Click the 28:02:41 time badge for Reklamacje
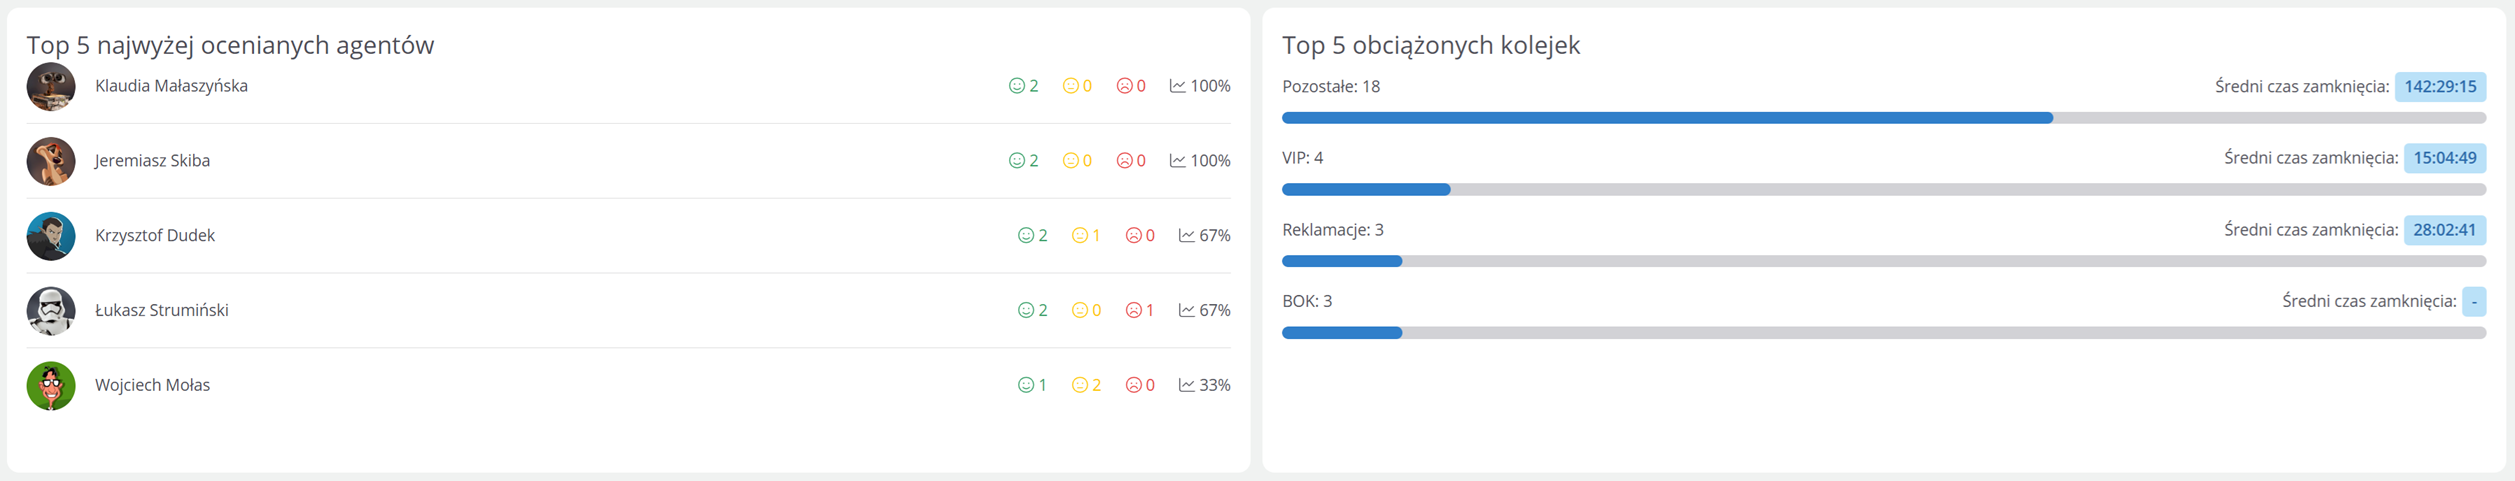The image size is (2515, 481). pos(2444,230)
